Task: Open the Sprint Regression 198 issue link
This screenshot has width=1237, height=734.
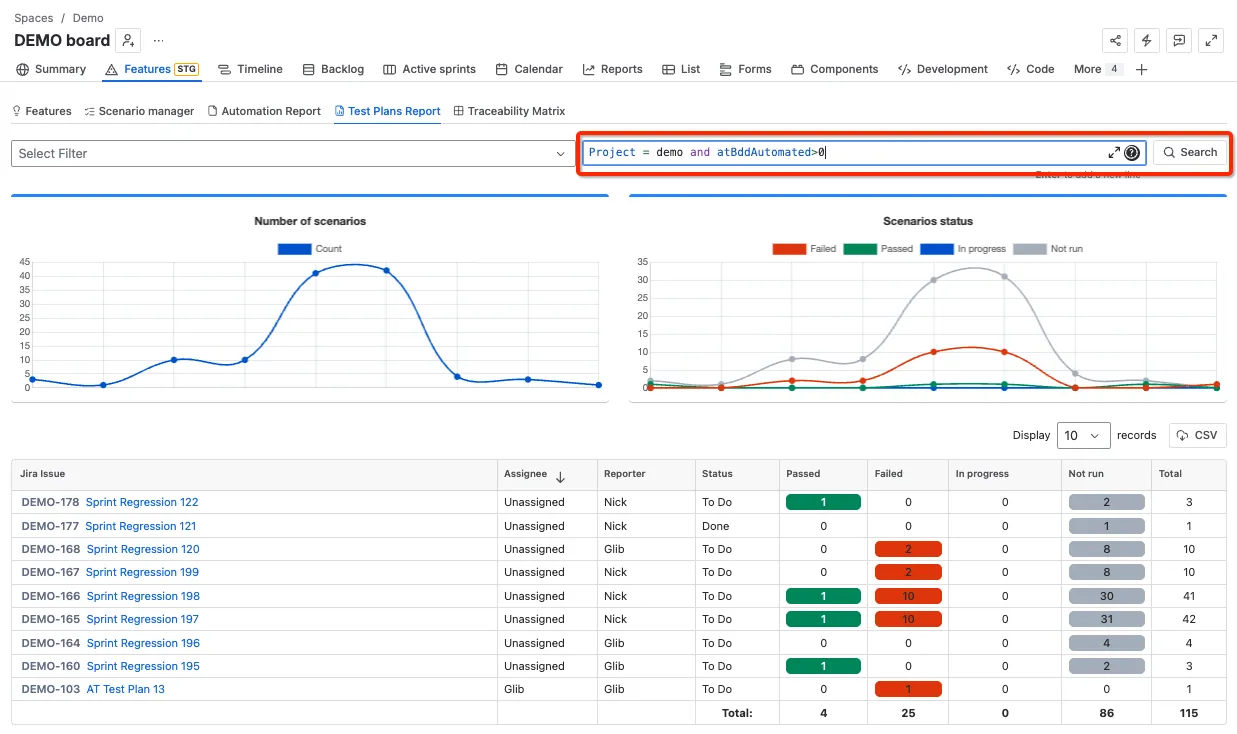Action: (143, 596)
